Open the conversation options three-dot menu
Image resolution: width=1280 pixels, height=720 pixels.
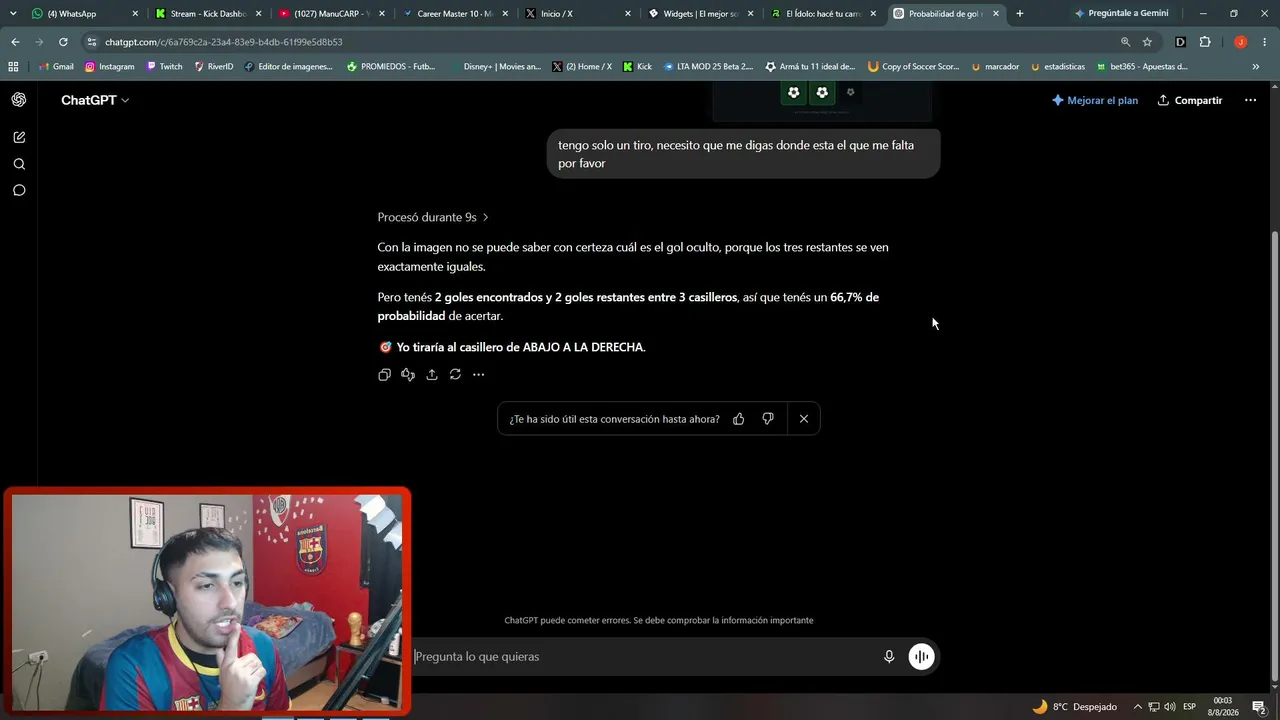point(1250,100)
